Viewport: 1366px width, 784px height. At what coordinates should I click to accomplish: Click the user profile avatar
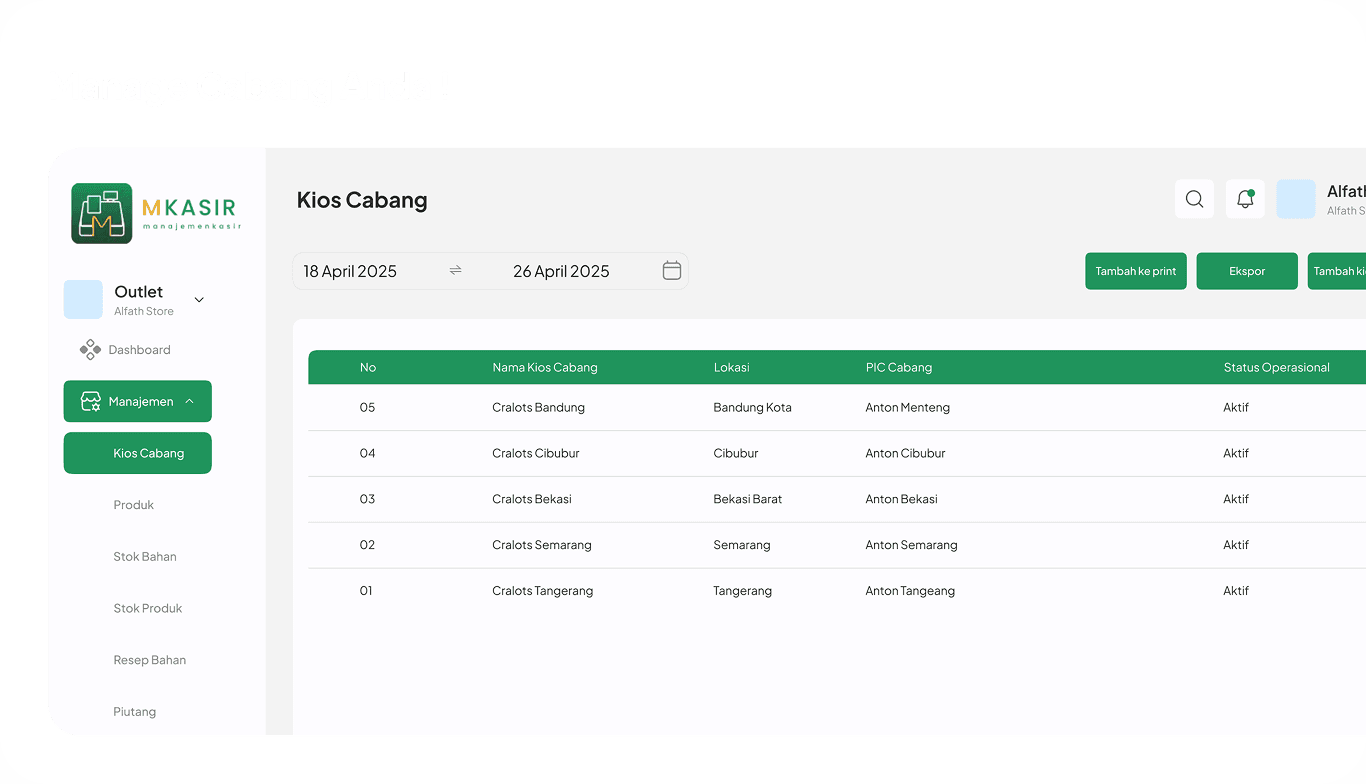(1296, 199)
